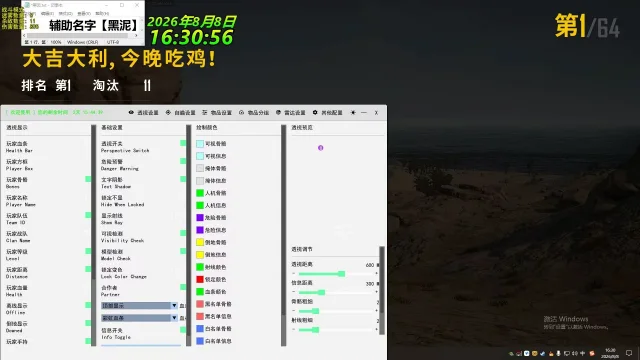Toggle the Danger Warning switch
640x360 pixels.
tap(183, 161)
